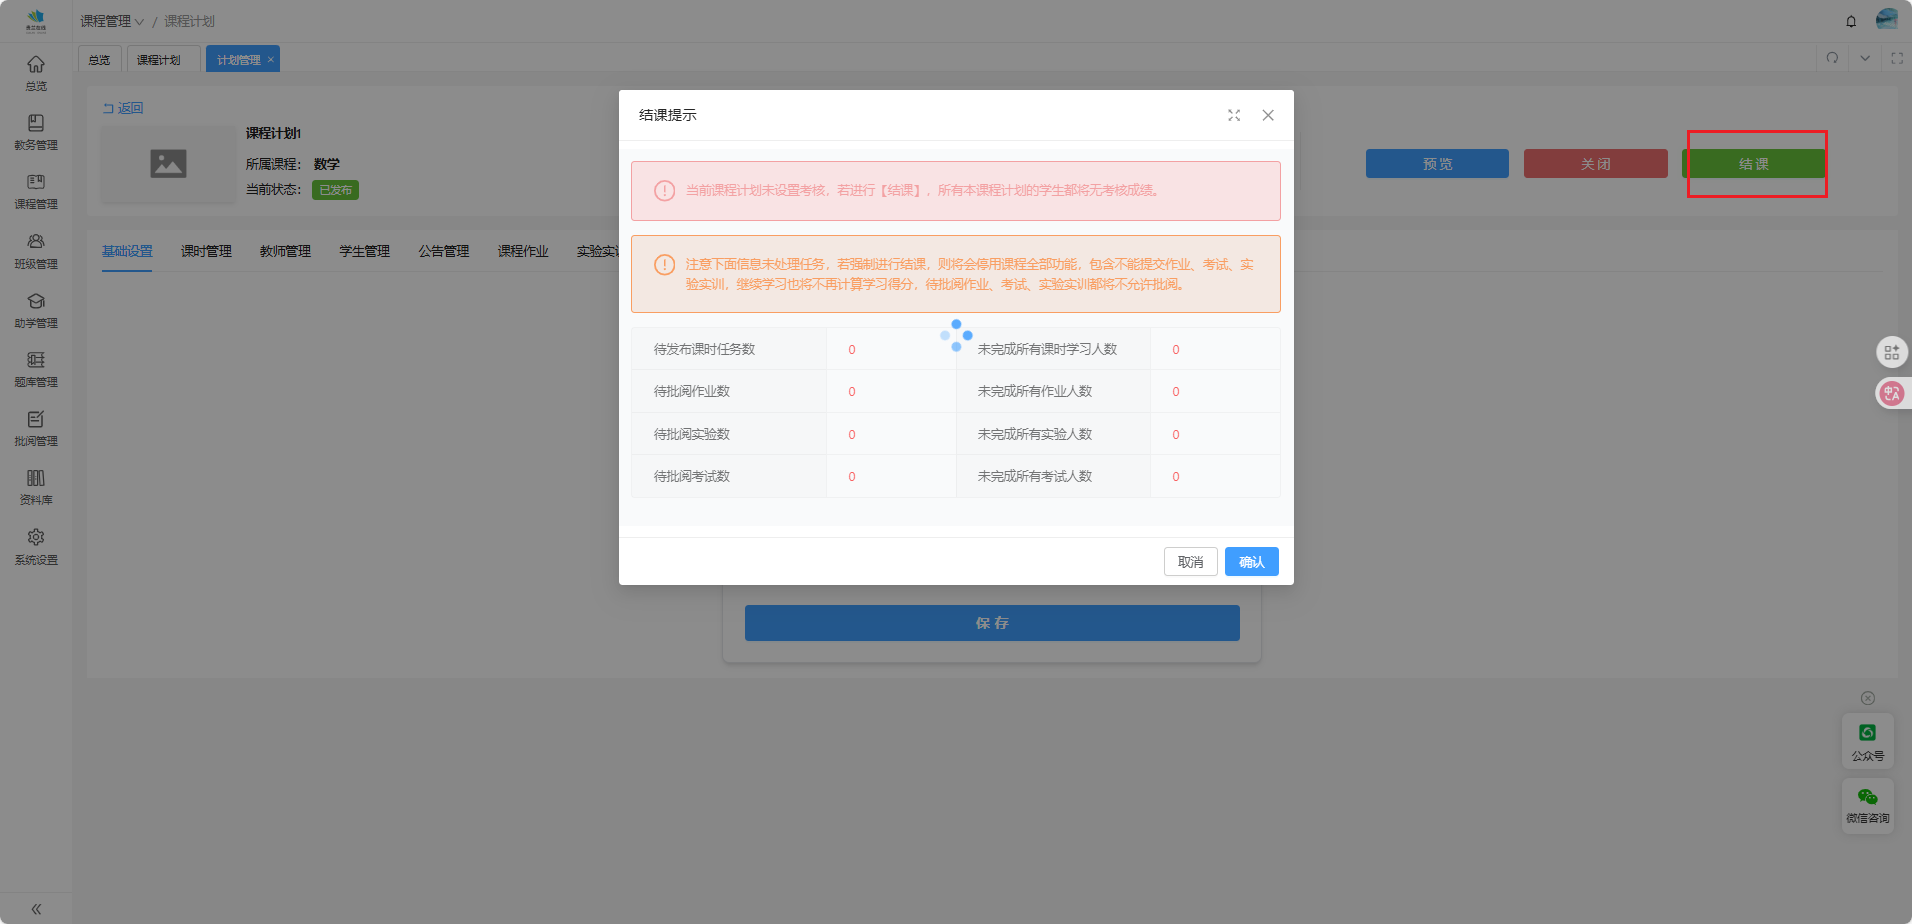Open the tab list dropdown chevron at top right

(x=1865, y=58)
